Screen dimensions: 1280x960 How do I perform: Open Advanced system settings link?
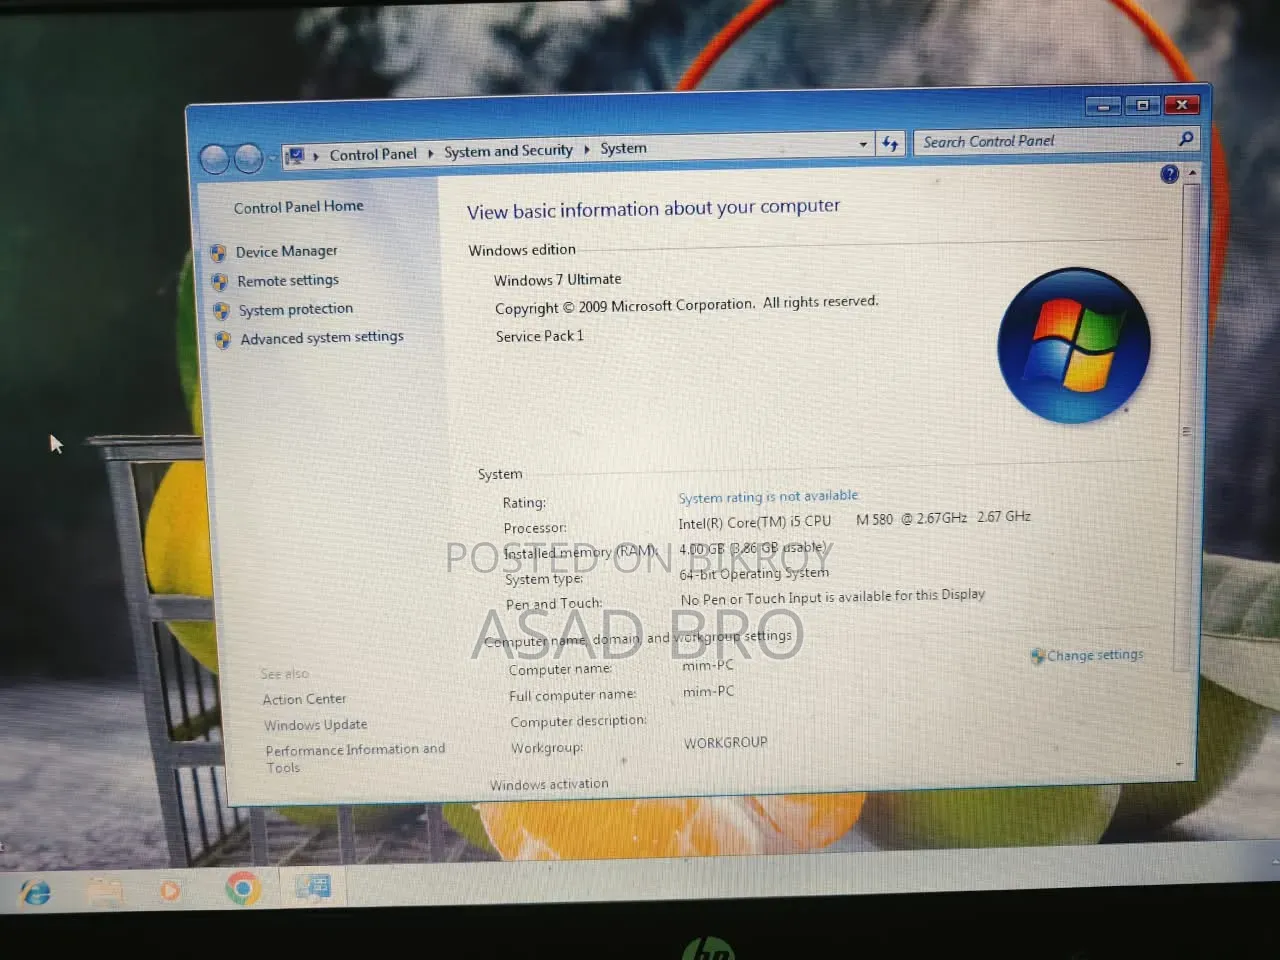click(x=322, y=338)
